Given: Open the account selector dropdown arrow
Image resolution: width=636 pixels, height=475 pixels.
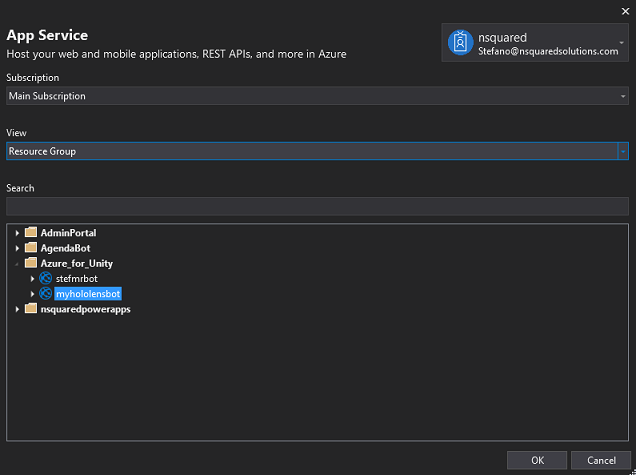Looking at the screenshot, I should coord(621,43).
